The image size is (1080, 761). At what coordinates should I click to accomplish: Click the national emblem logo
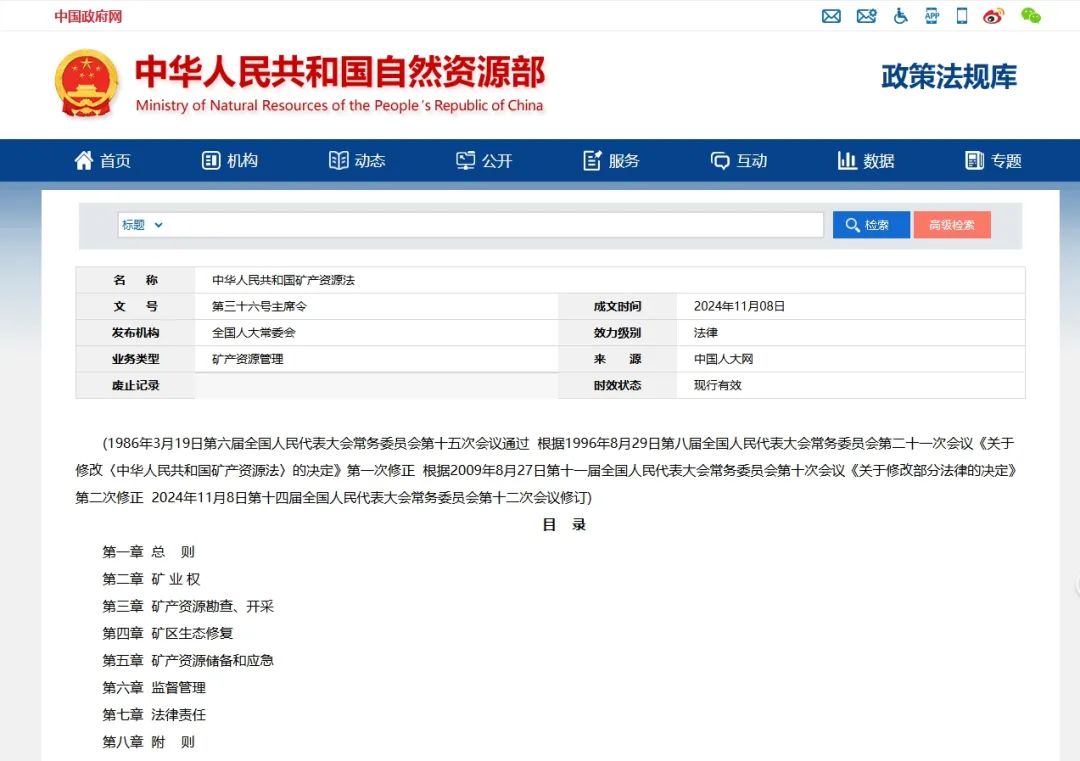coord(86,83)
